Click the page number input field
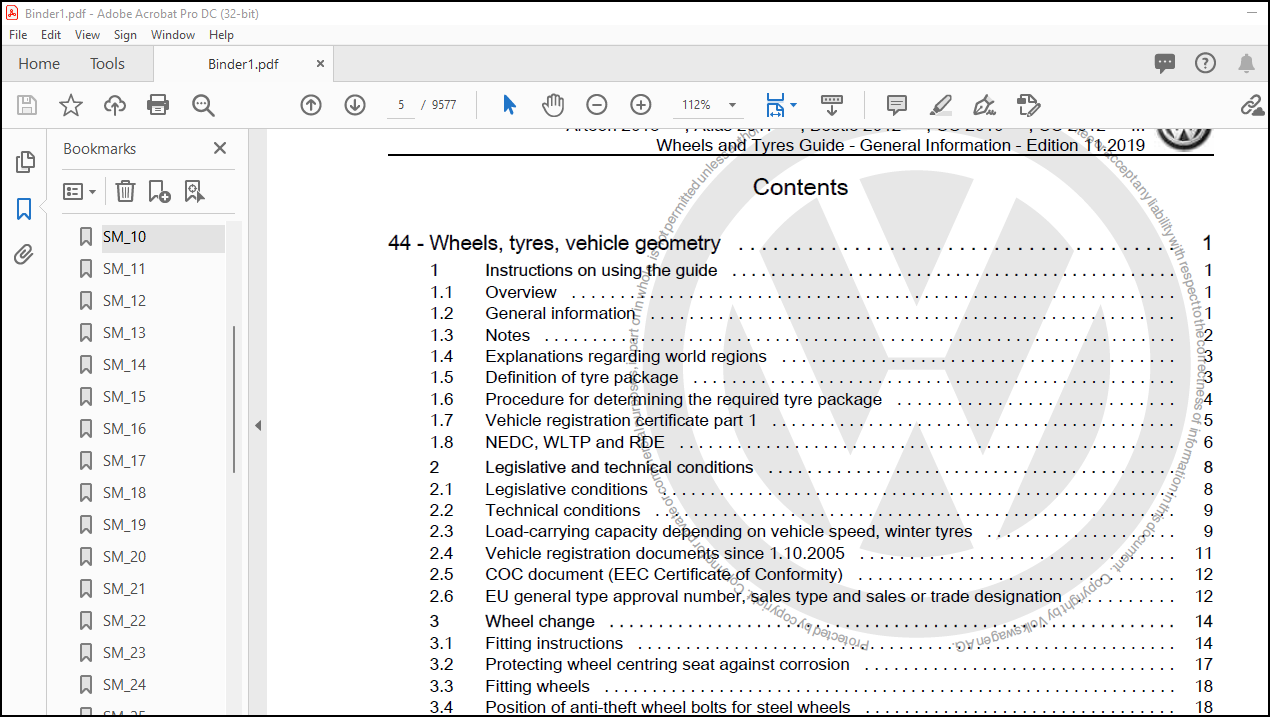Viewport: 1270px width, 717px height. [401, 105]
